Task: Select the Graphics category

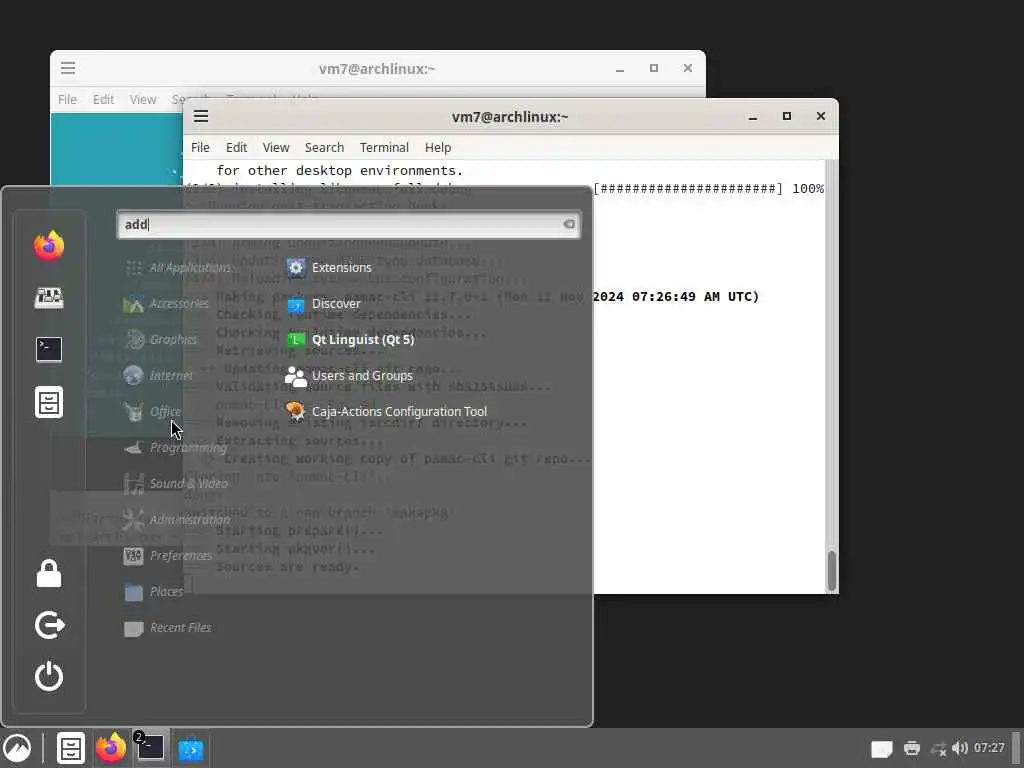Action: [x=161, y=339]
